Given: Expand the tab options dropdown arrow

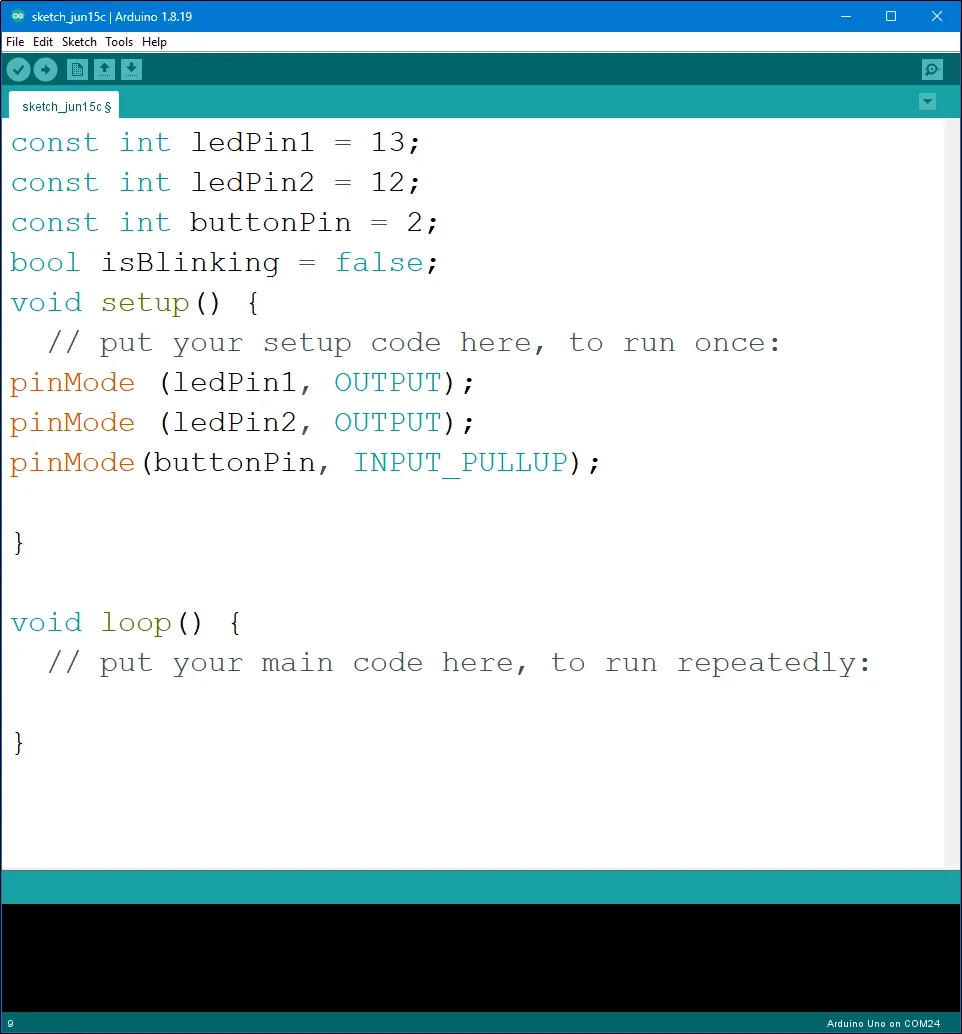Looking at the screenshot, I should [x=927, y=102].
